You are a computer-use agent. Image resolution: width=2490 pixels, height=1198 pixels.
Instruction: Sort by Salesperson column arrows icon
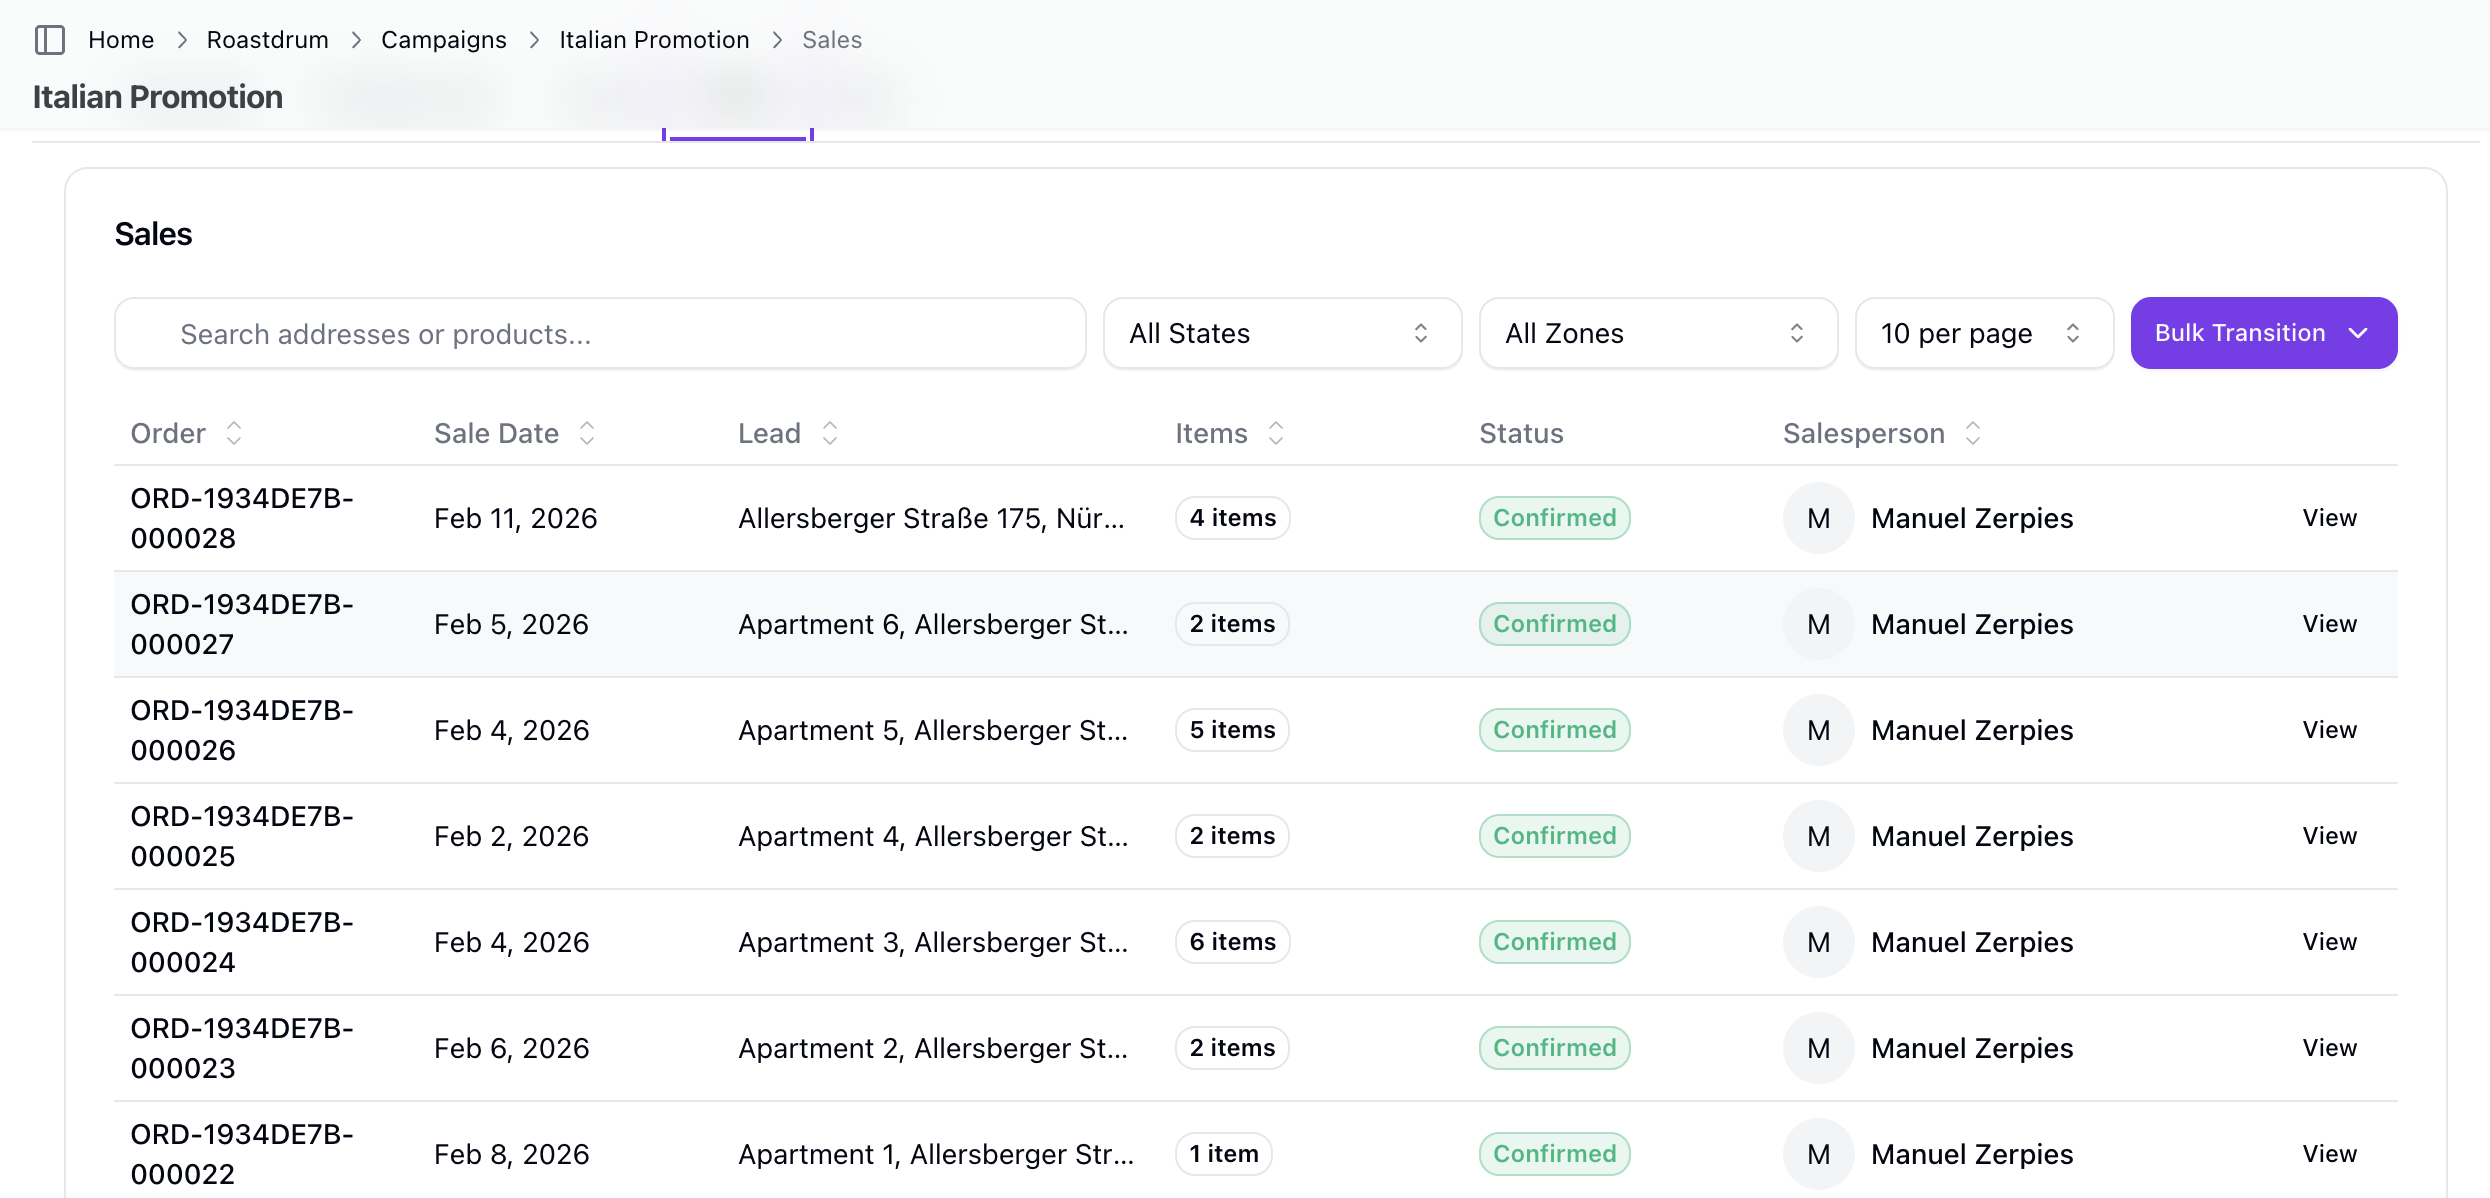point(1972,433)
